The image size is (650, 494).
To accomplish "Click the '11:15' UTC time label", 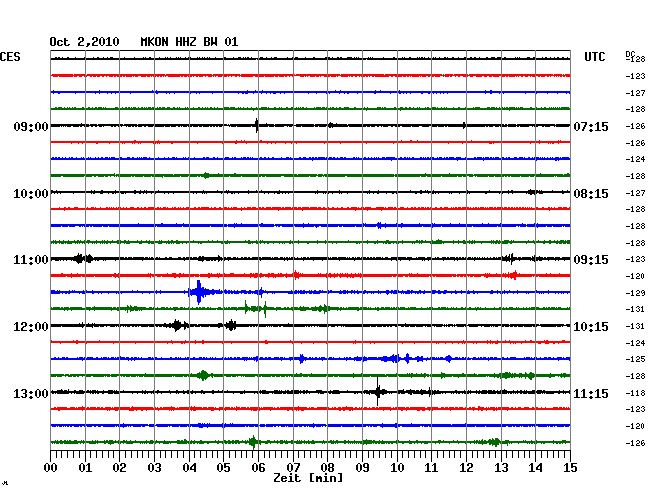I will (x=591, y=393).
